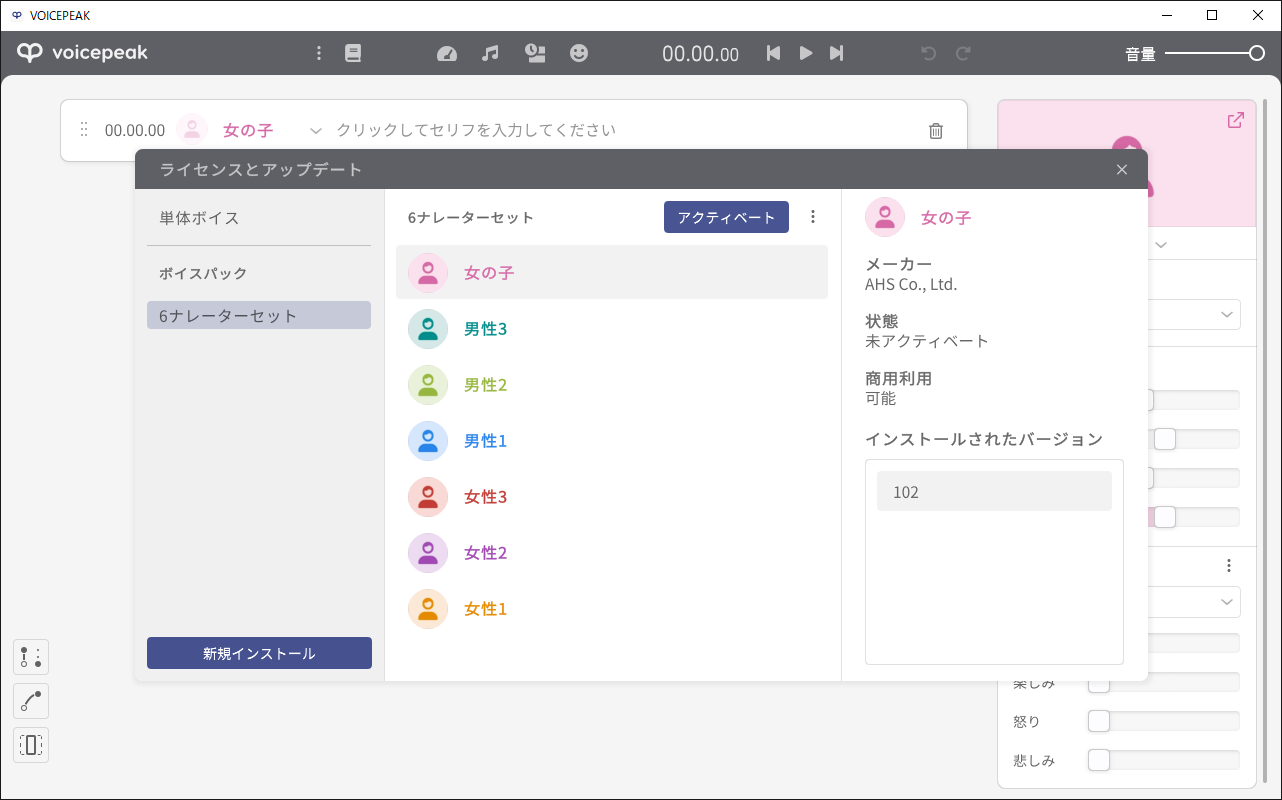Click the redo arrow
This screenshot has width=1282, height=800.
click(964, 53)
